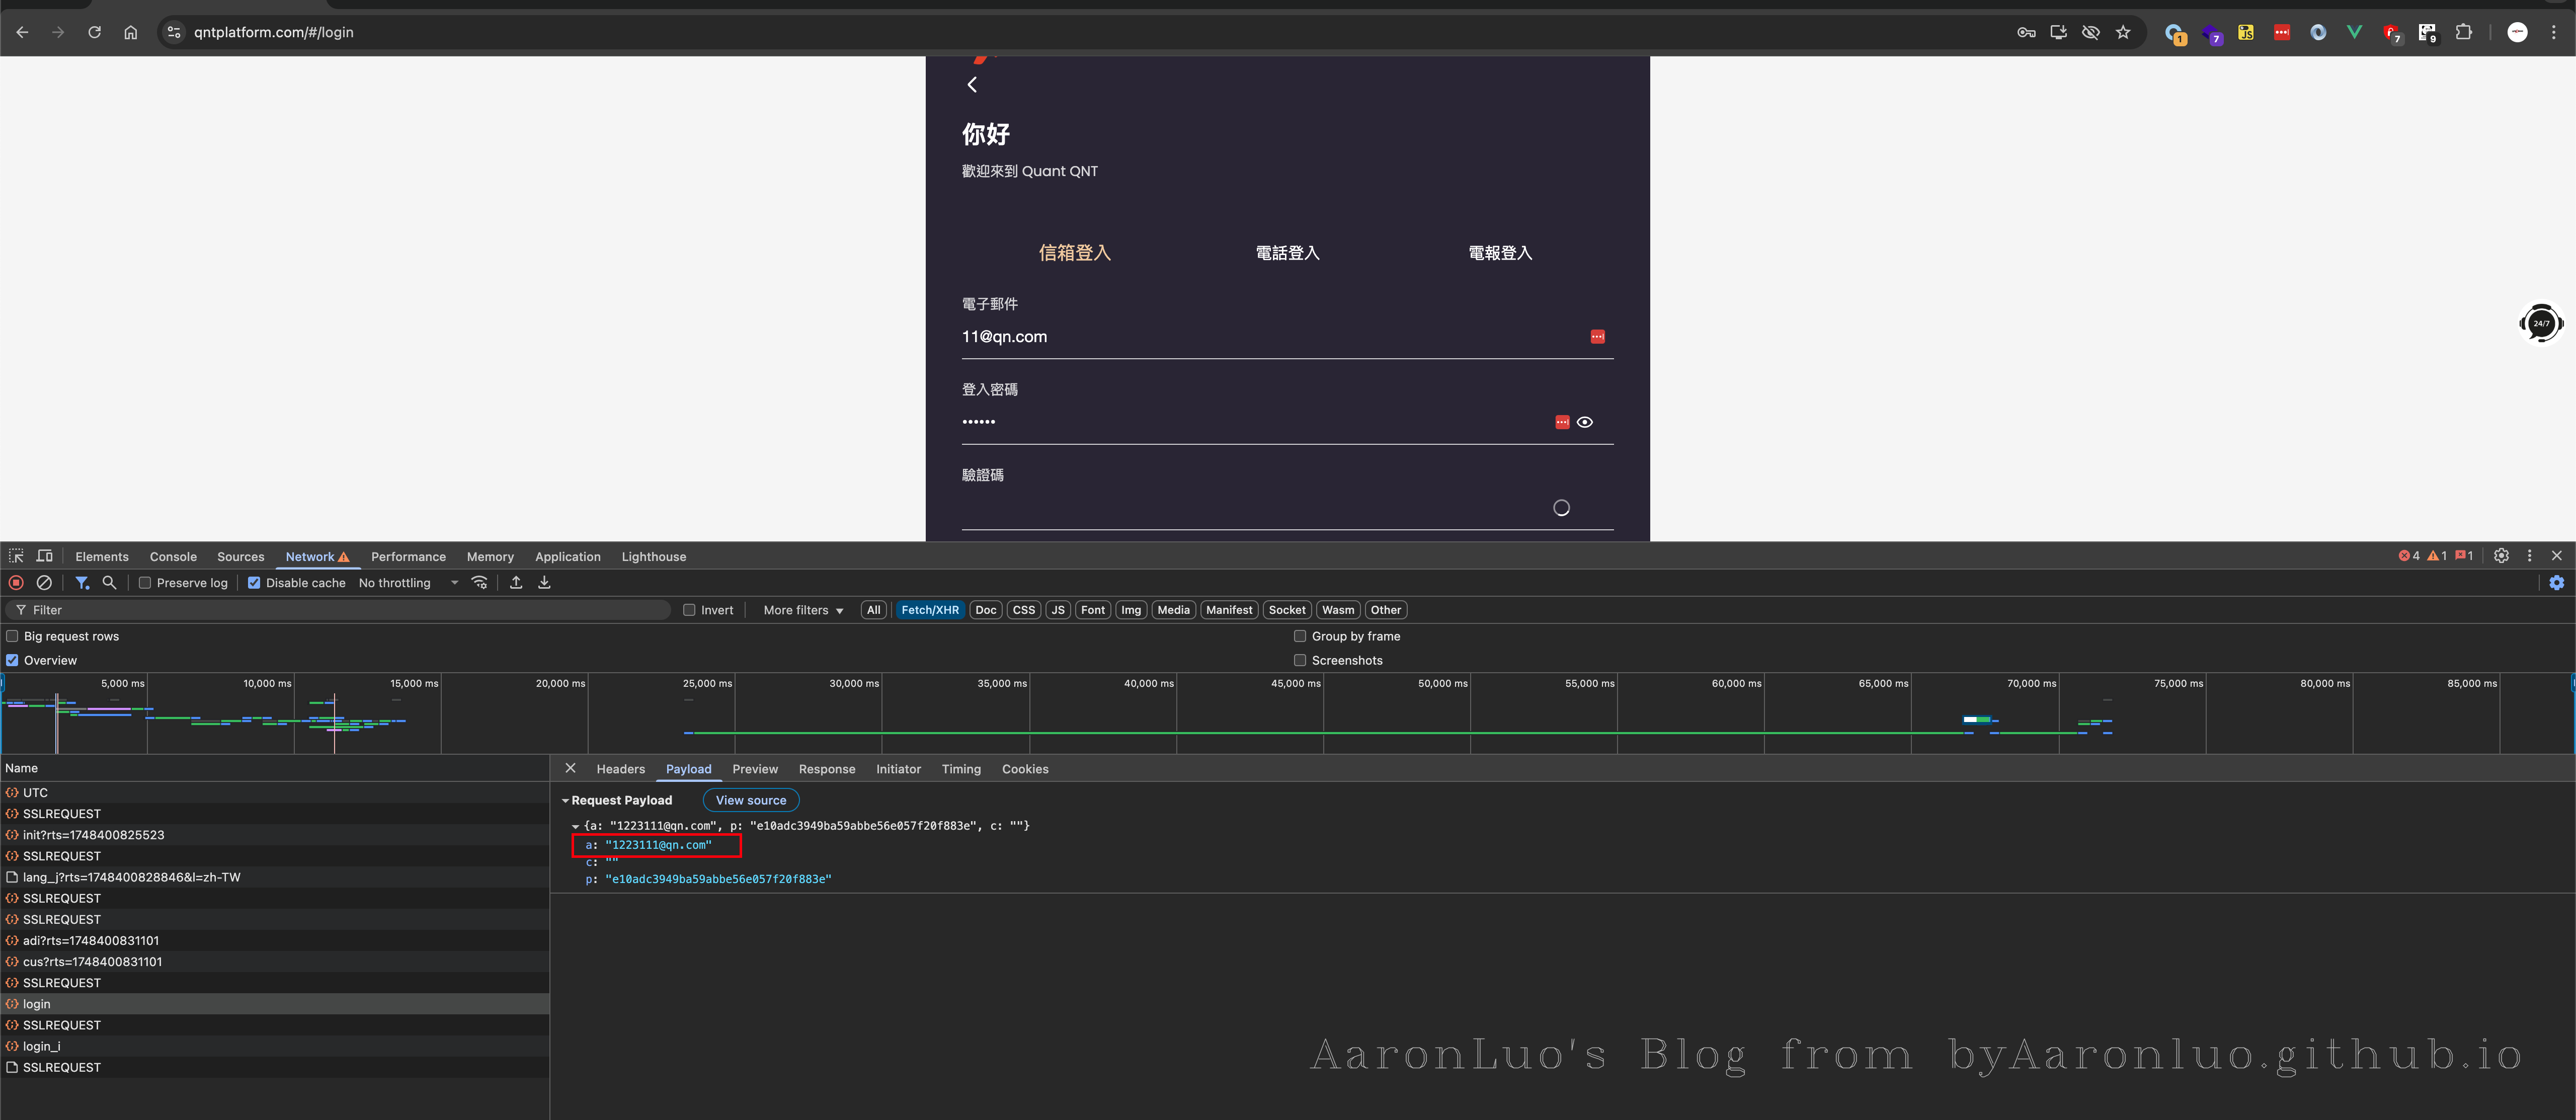Show password with the eye icon
This screenshot has width=2576, height=1120.
pyautogui.click(x=1585, y=422)
